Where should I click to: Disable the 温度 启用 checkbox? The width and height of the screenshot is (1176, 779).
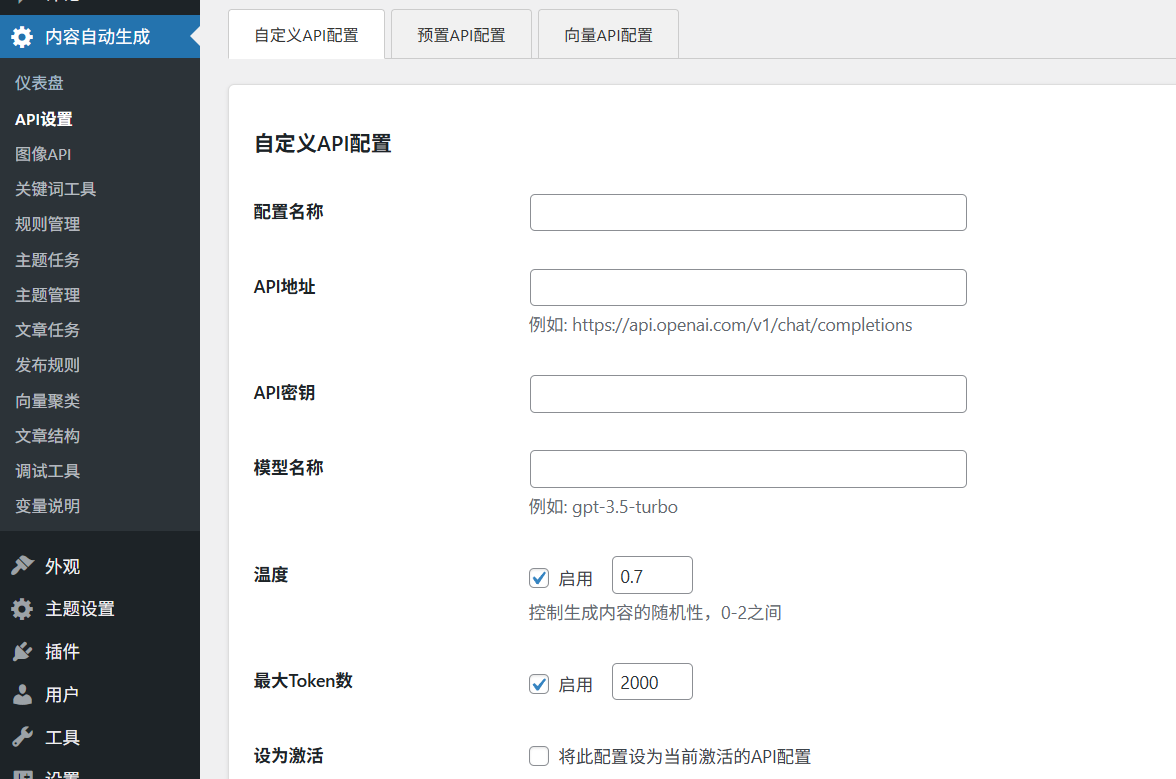coord(539,578)
